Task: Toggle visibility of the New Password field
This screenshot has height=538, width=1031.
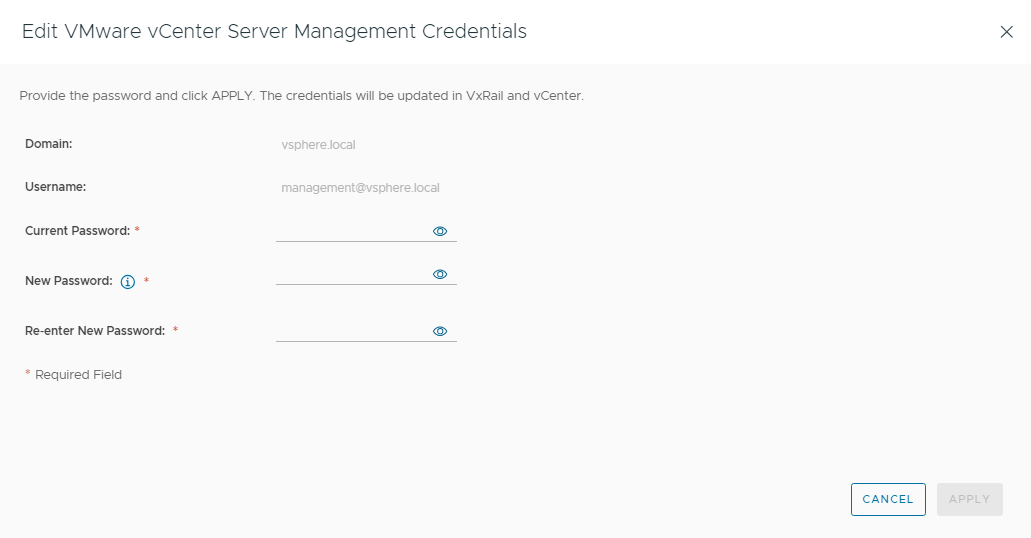Action: click(440, 274)
